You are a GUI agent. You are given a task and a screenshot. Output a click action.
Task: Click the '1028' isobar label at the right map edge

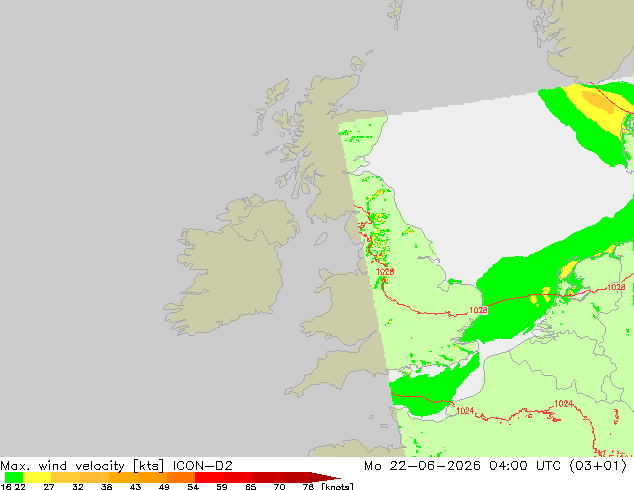point(616,287)
